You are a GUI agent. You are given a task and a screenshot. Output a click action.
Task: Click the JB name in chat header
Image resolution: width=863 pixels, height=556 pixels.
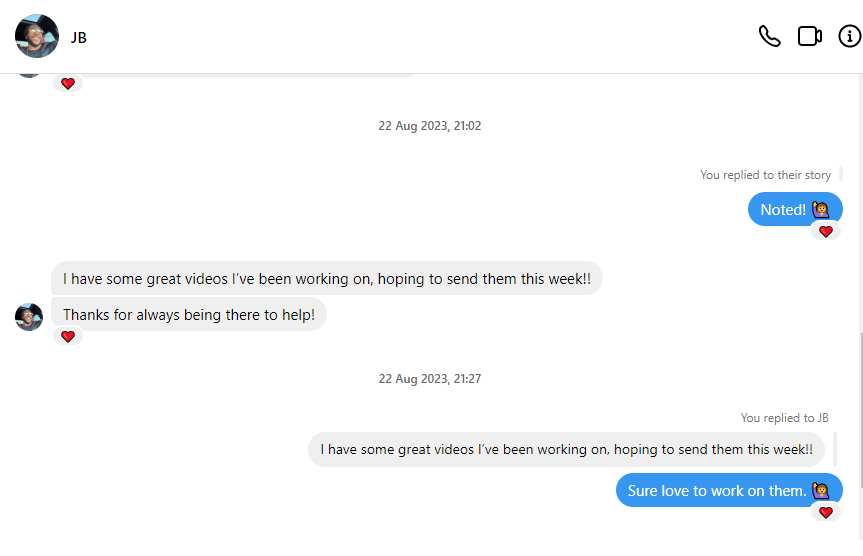click(x=79, y=38)
